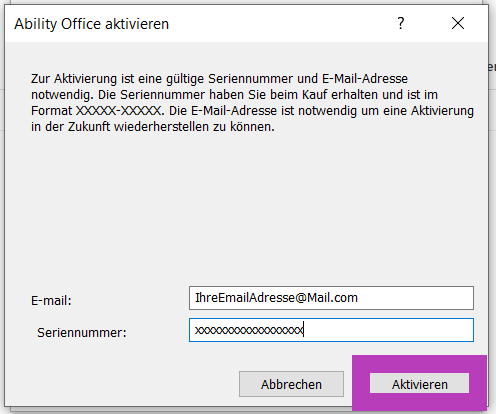Click the line starting Zur Aktivierung
The height and width of the screenshot is (414, 496).
tap(219, 79)
